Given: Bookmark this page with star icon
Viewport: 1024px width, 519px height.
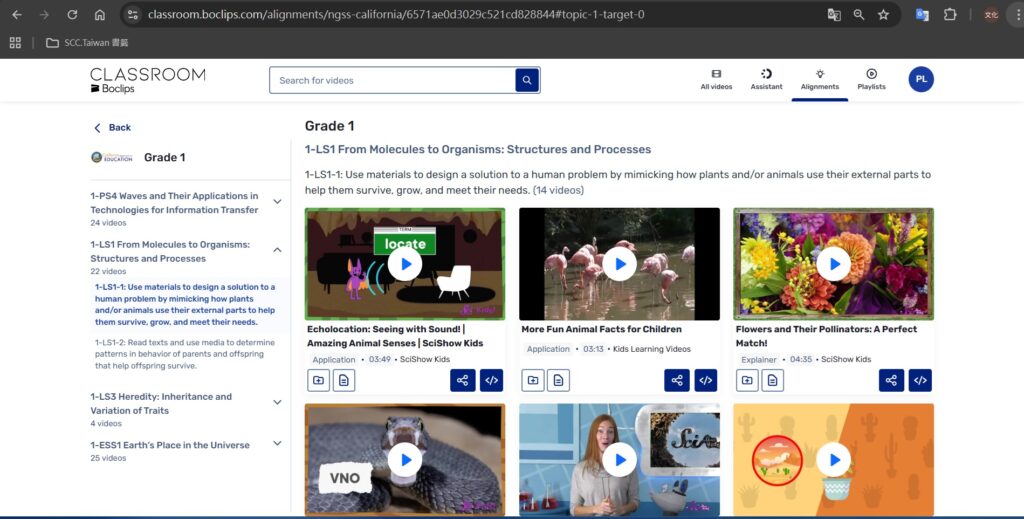Looking at the screenshot, I should pos(883,15).
